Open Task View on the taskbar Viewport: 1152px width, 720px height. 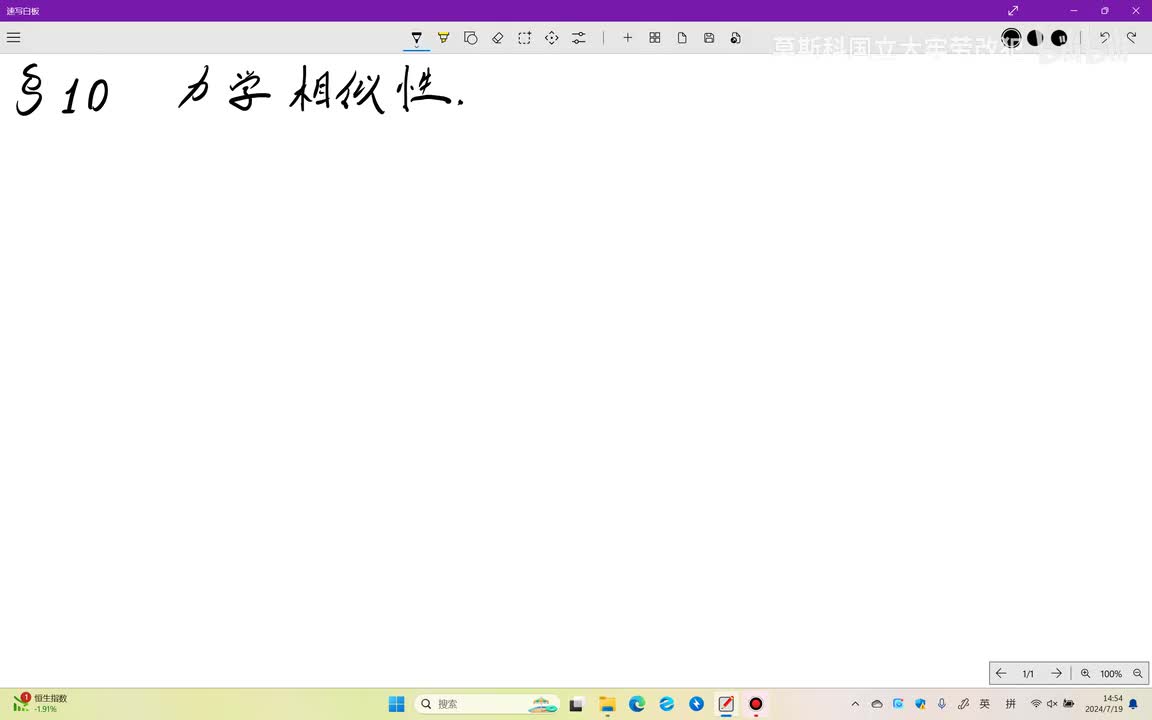click(x=577, y=704)
